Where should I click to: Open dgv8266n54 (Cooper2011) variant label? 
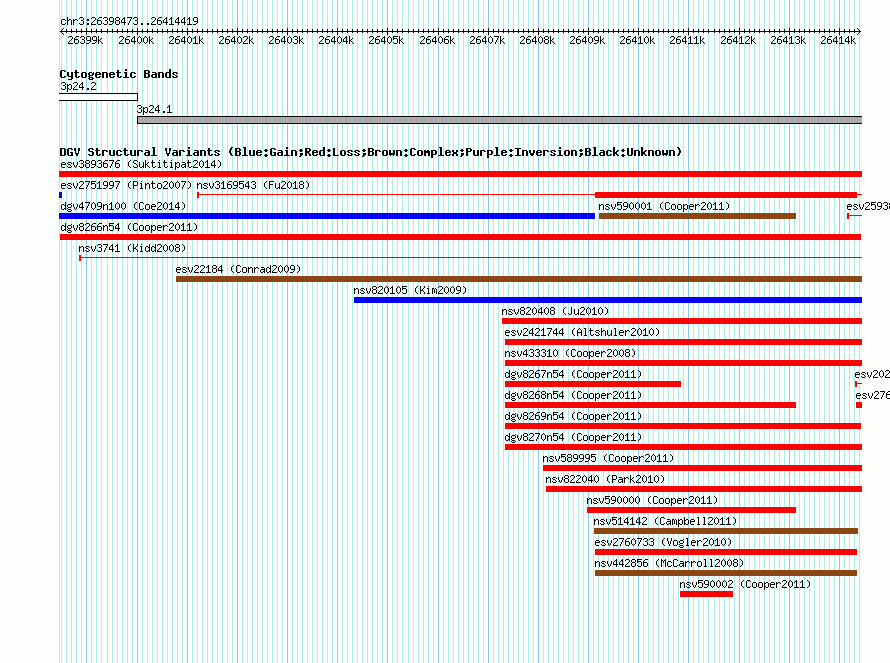coord(129,227)
